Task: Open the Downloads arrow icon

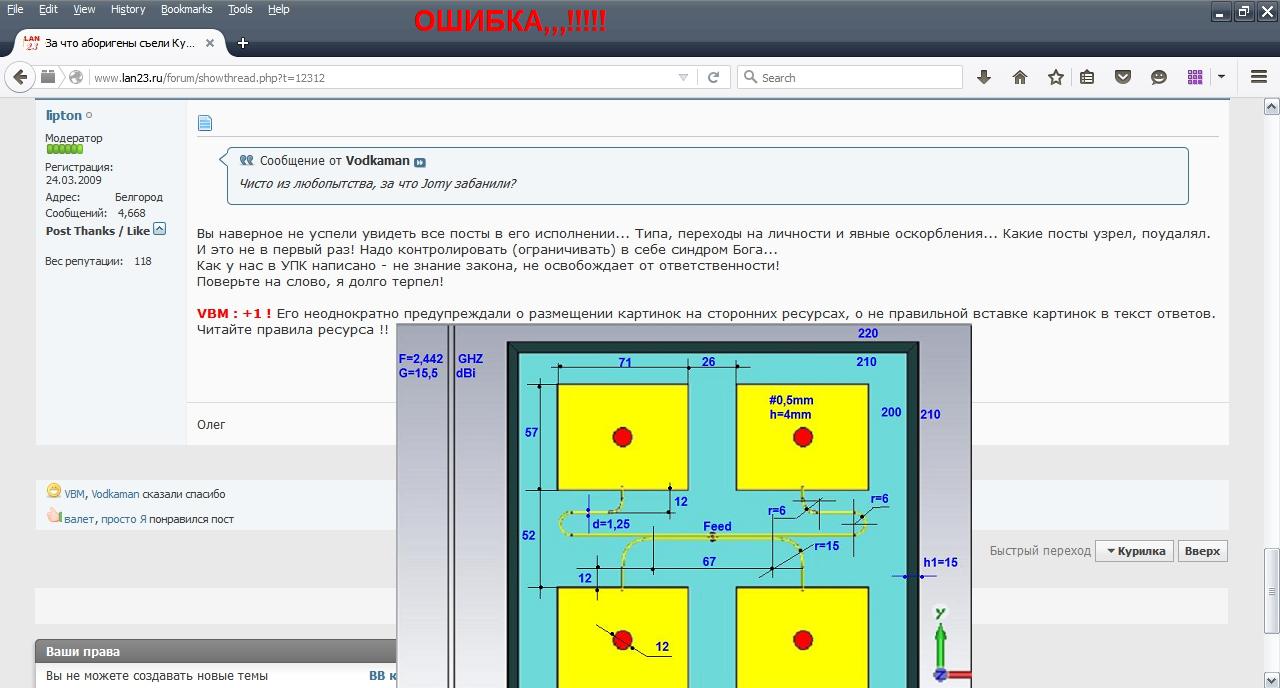Action: pos(984,77)
